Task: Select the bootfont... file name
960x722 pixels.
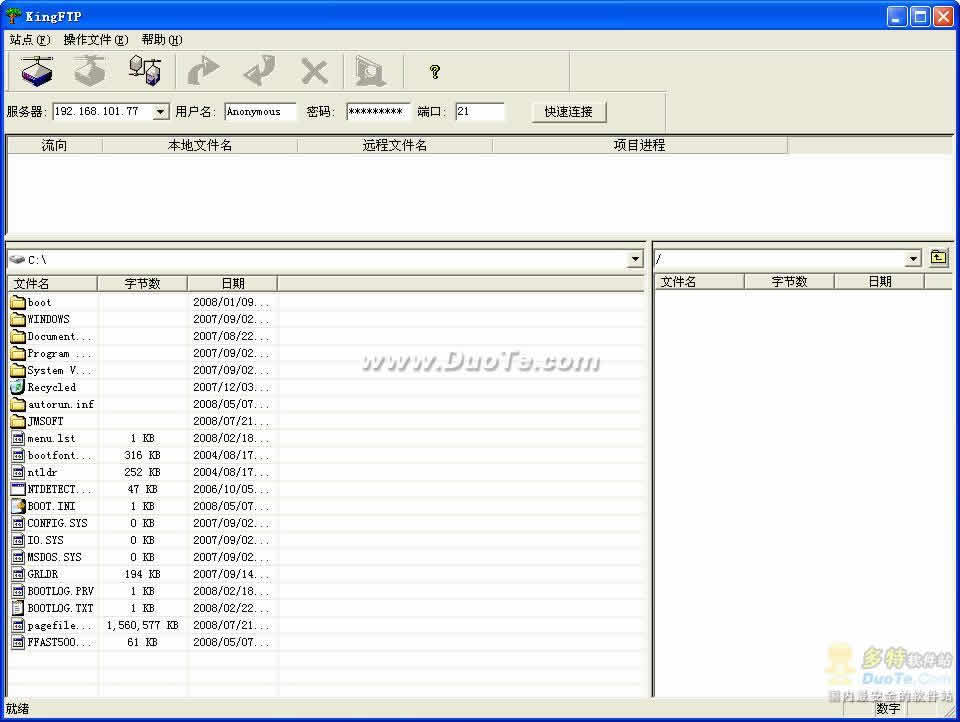Action: (x=60, y=456)
